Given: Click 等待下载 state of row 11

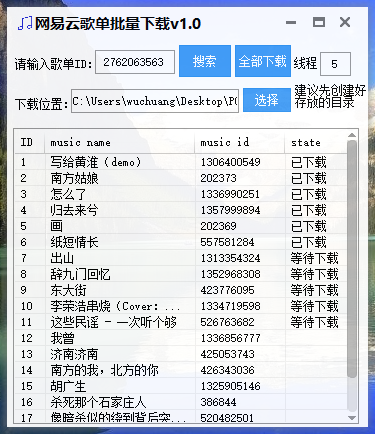Looking at the screenshot, I should coord(314,322).
